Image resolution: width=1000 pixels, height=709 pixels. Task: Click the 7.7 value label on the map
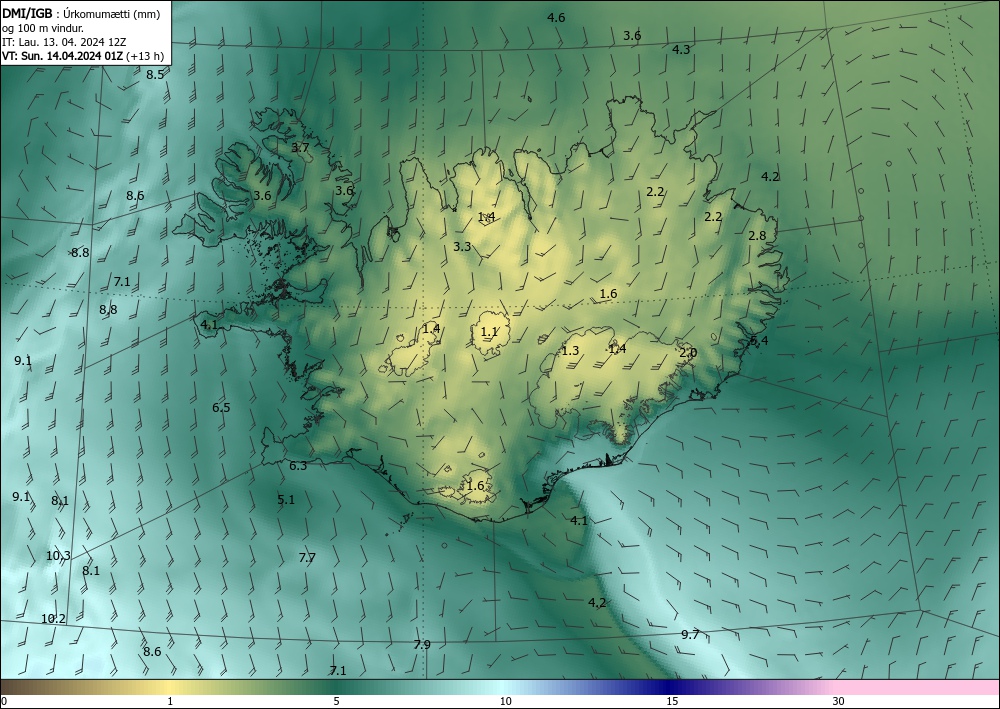(x=307, y=558)
